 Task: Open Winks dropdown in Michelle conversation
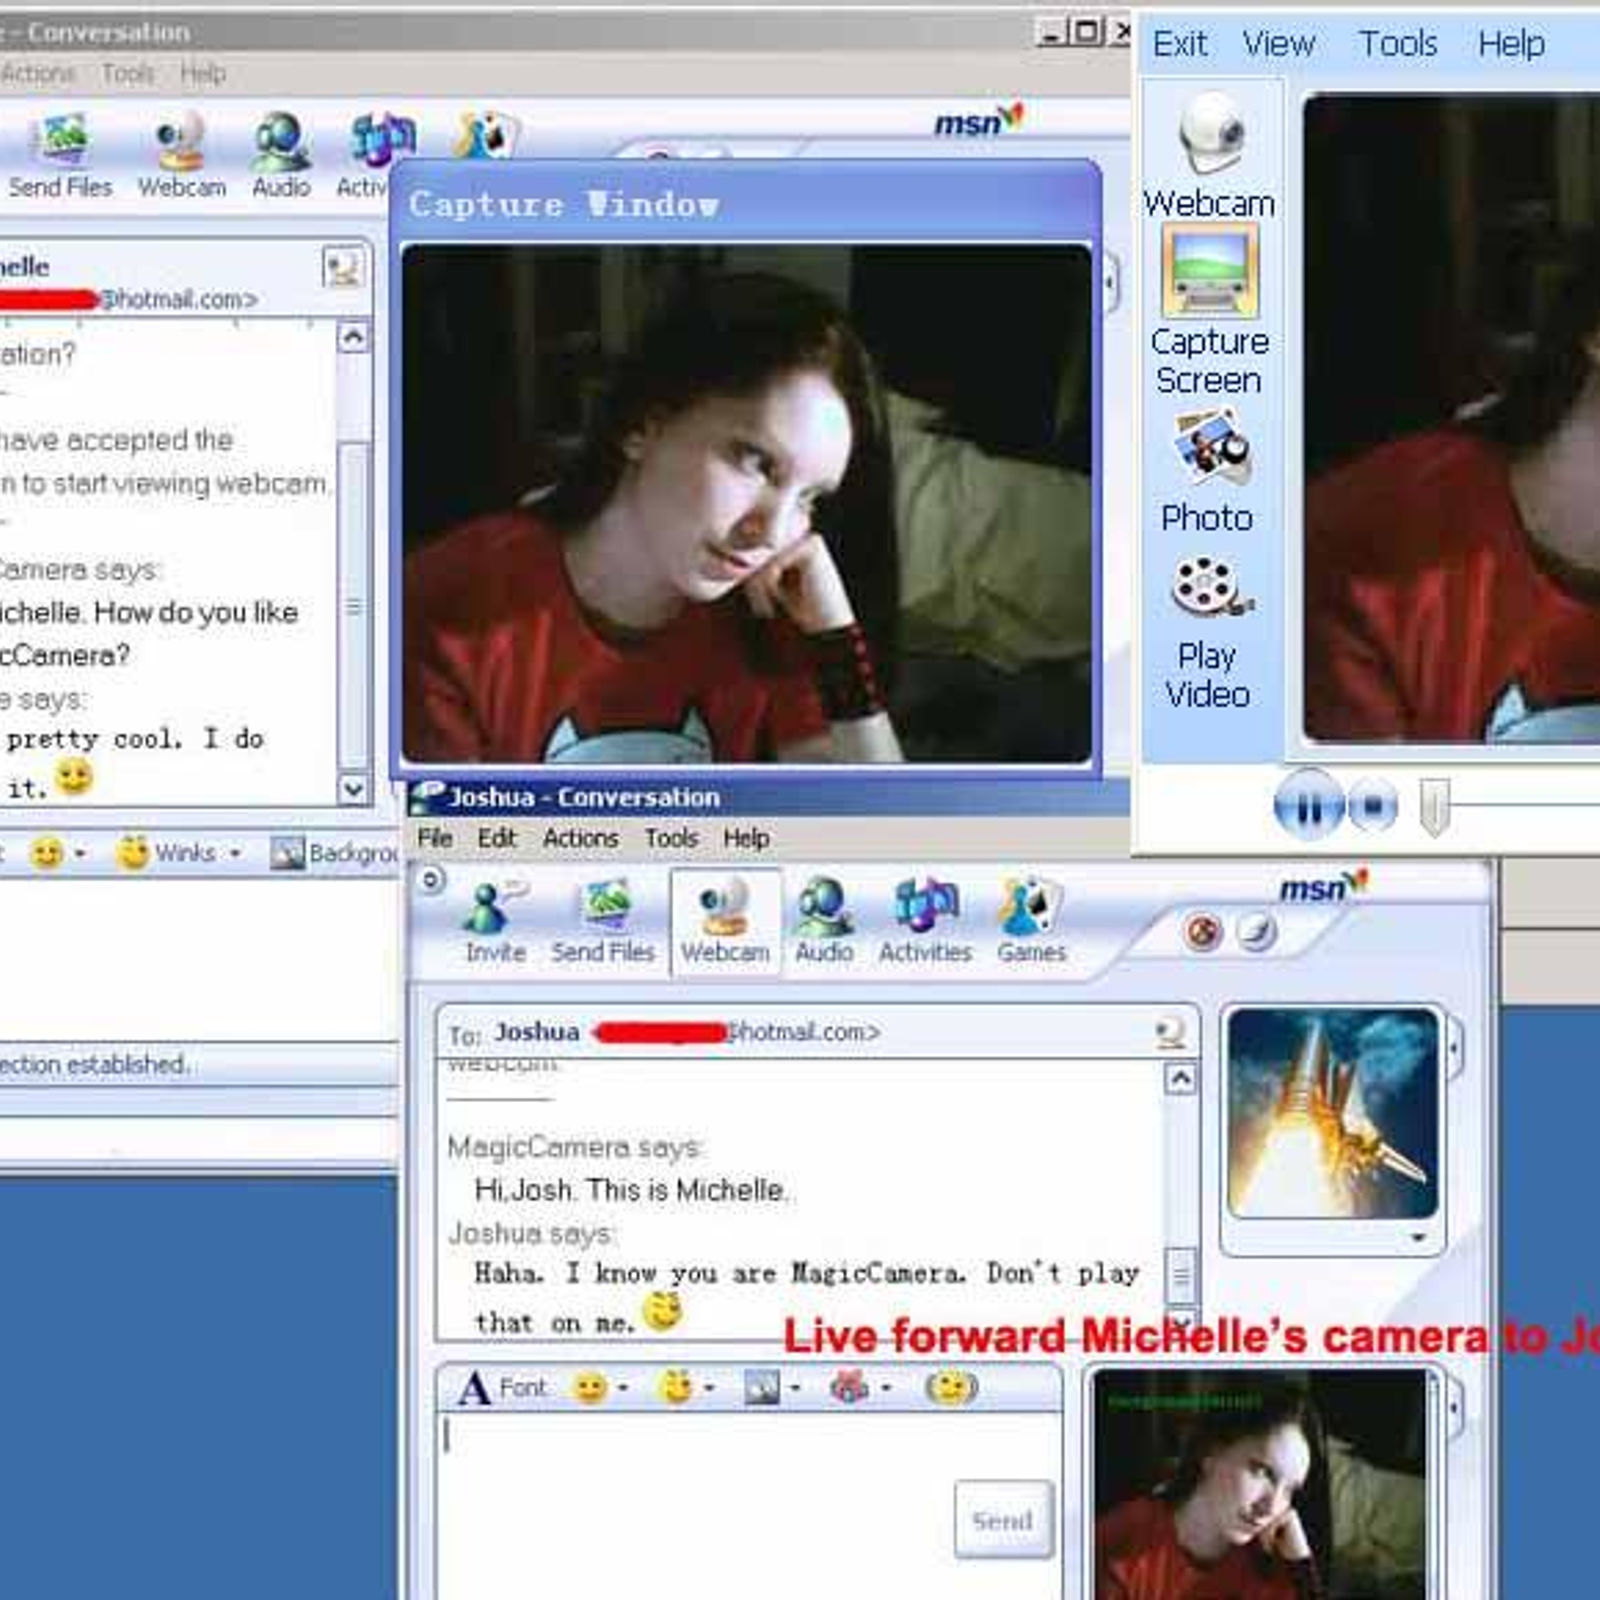coord(178,853)
